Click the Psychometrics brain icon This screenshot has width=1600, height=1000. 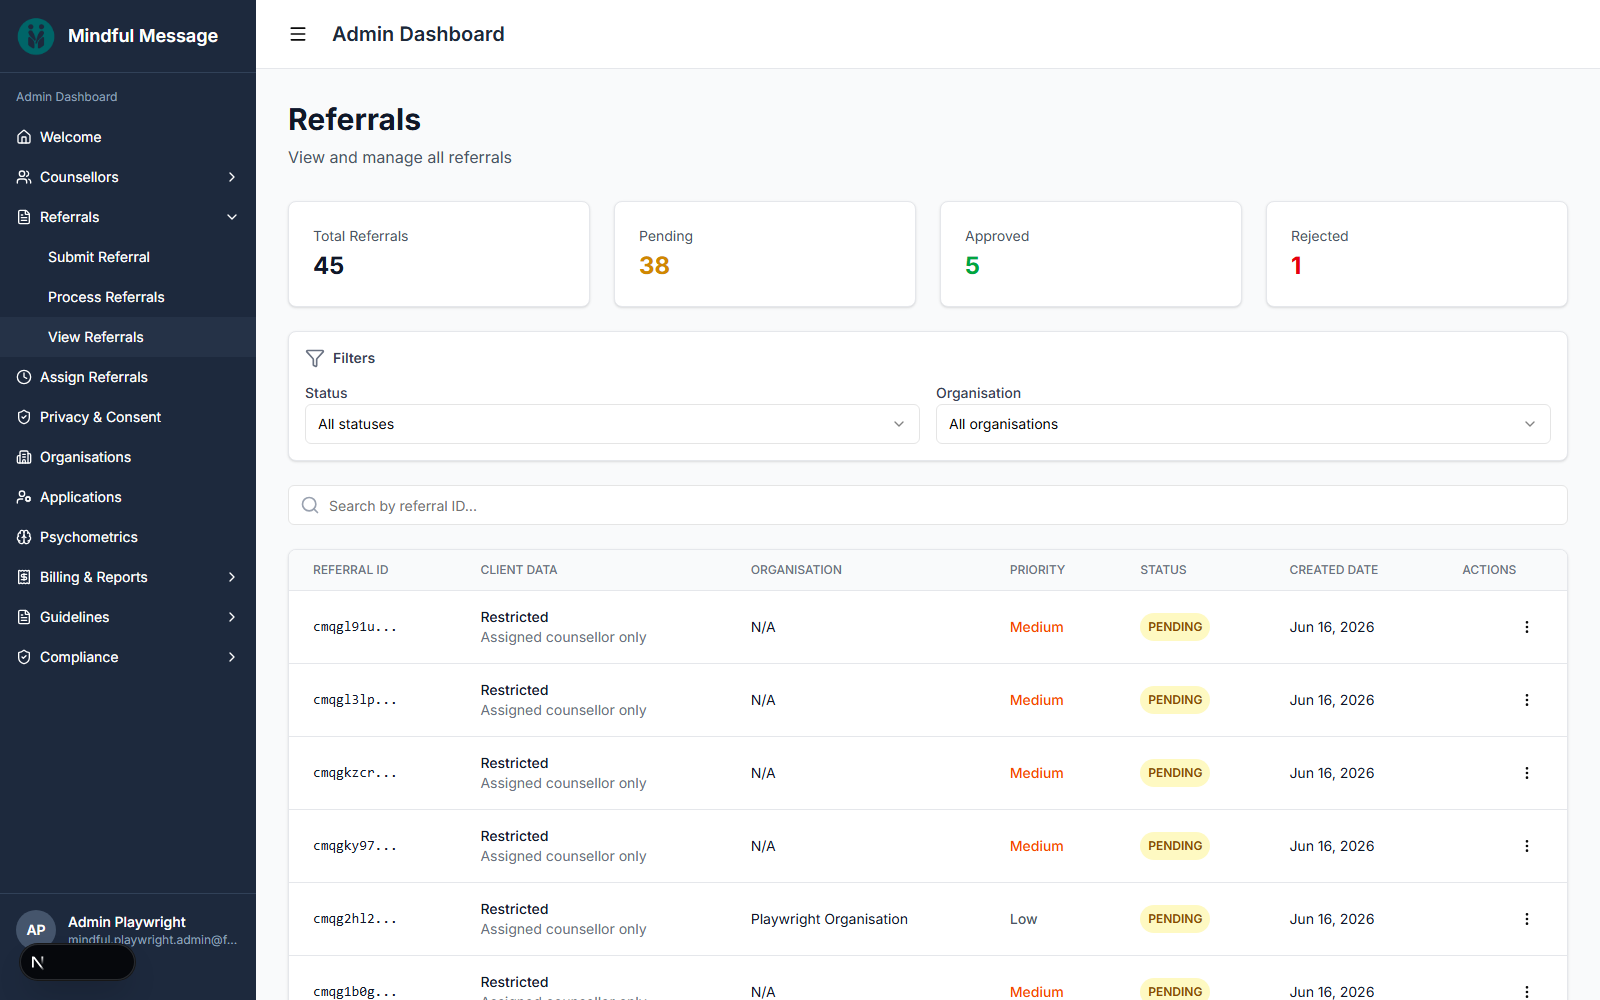tap(24, 537)
